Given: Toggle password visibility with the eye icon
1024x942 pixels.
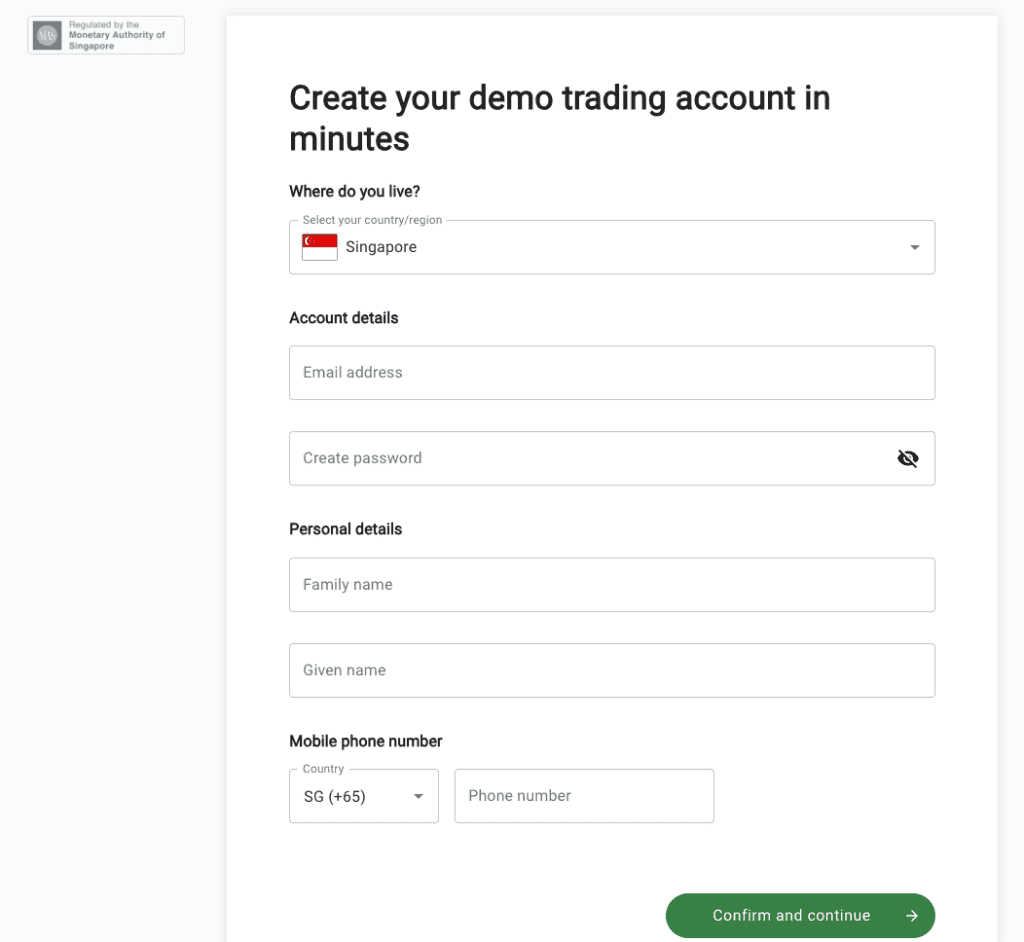Looking at the screenshot, I should 908,459.
